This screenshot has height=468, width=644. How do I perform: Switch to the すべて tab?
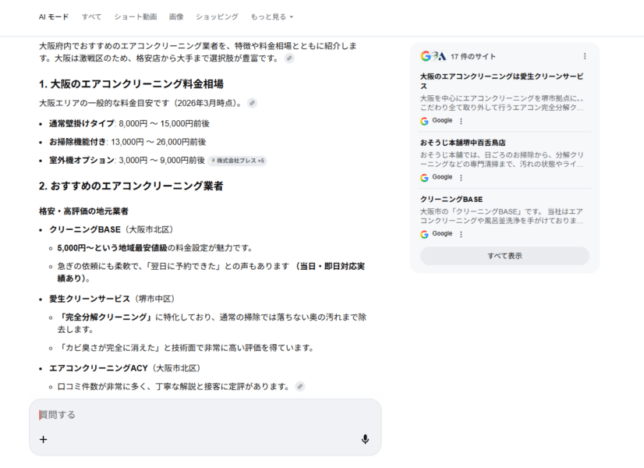91,17
